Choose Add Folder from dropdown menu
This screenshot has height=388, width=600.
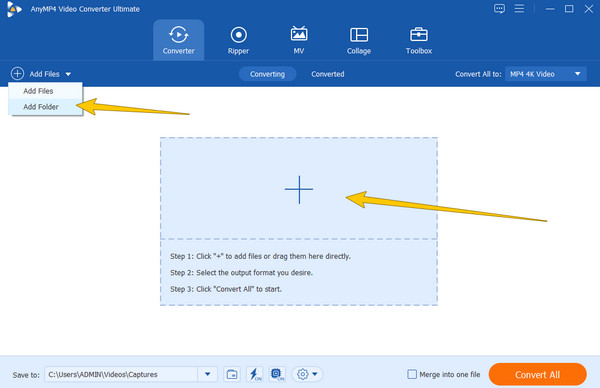[x=45, y=107]
